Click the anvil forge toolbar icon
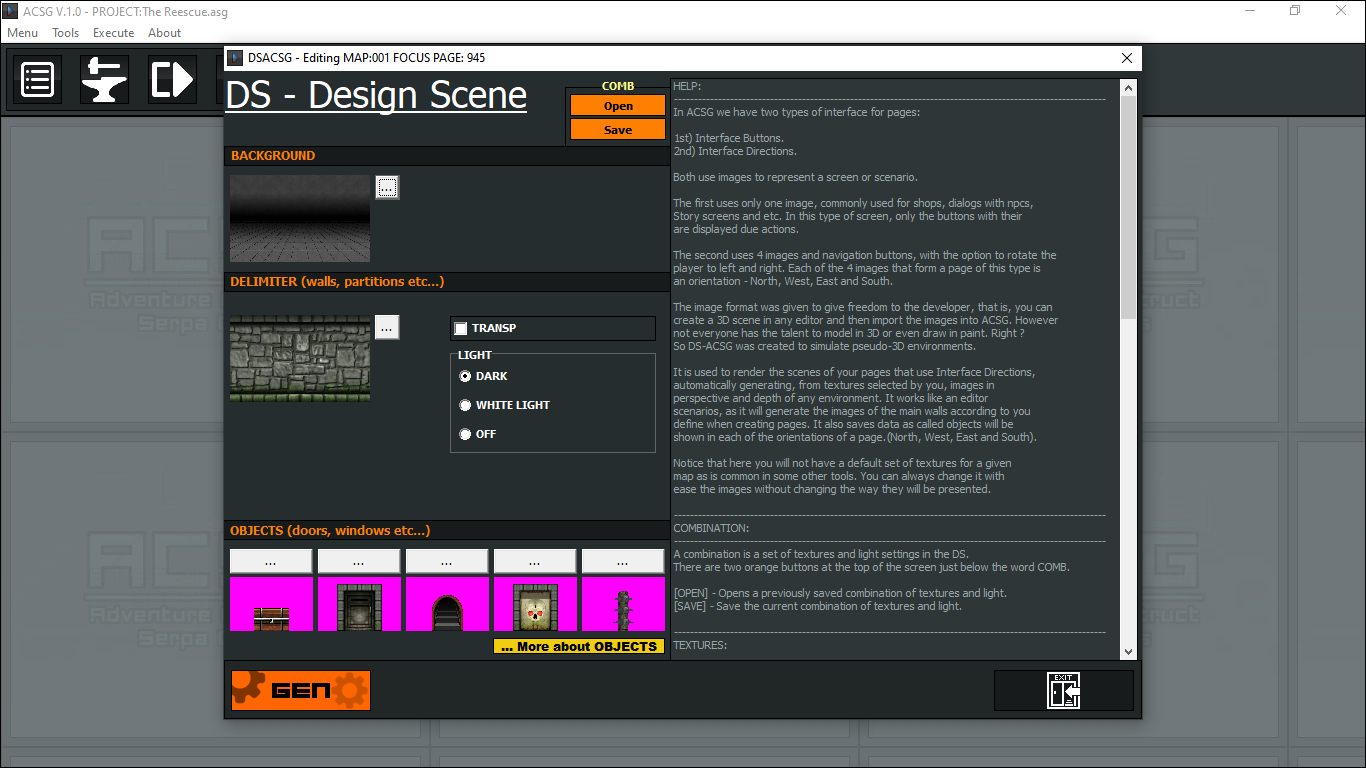1366x768 pixels. click(x=104, y=80)
